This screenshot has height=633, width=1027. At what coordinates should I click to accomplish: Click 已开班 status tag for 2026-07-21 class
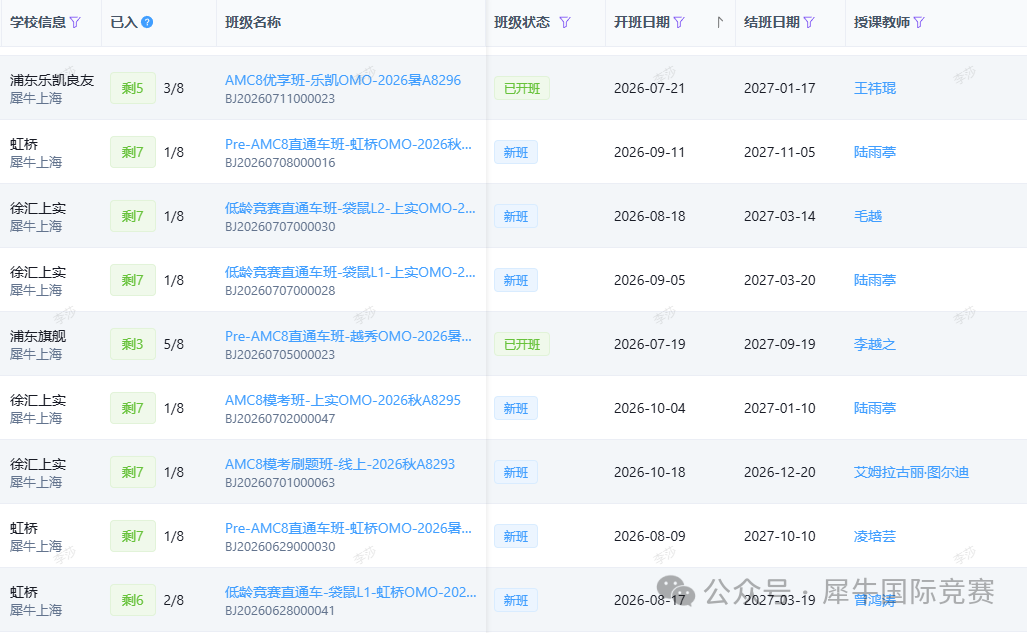(522, 88)
